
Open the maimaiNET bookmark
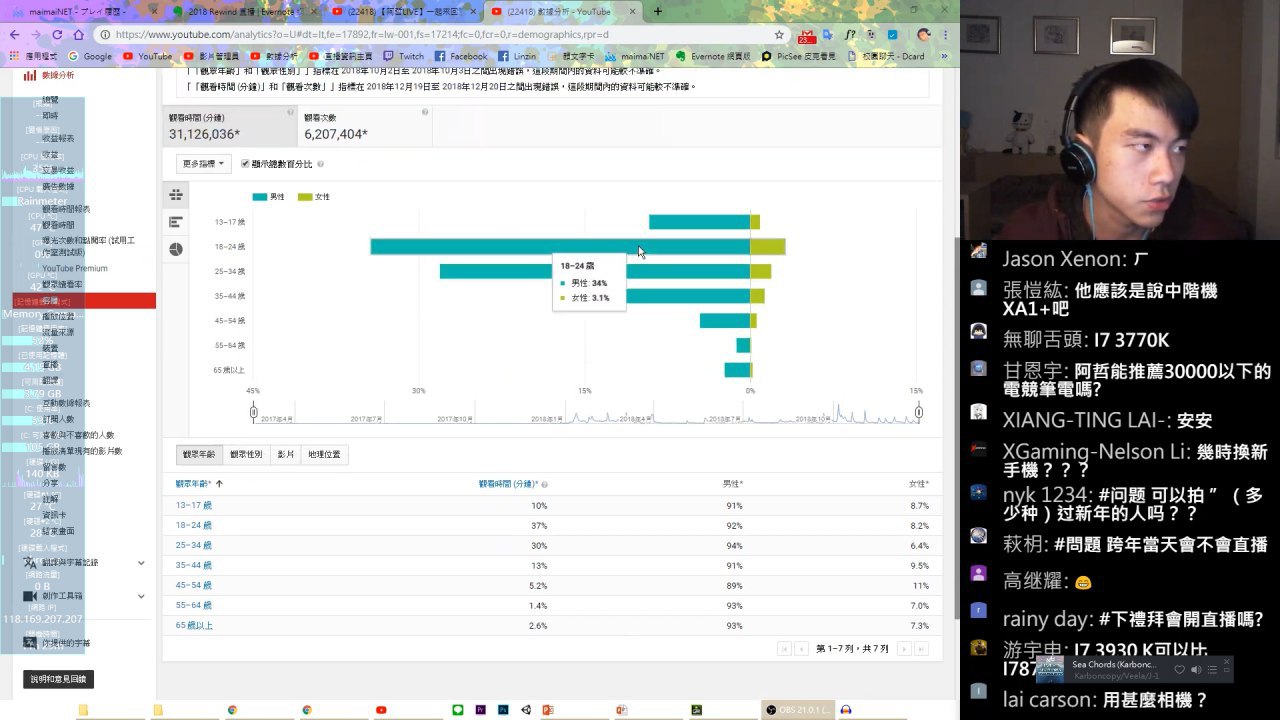tap(634, 57)
